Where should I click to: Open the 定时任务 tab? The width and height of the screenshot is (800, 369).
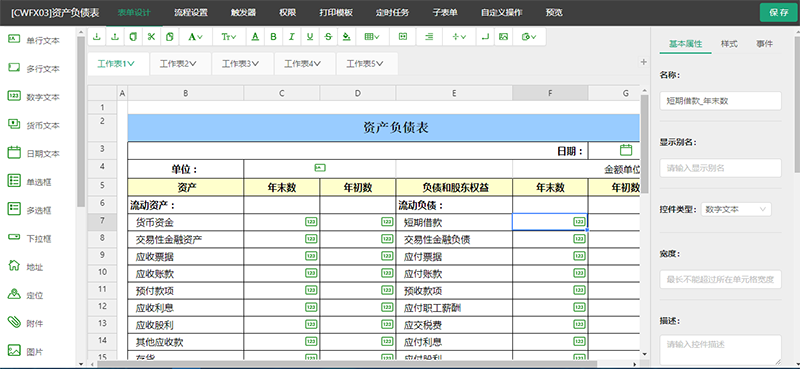392,13
